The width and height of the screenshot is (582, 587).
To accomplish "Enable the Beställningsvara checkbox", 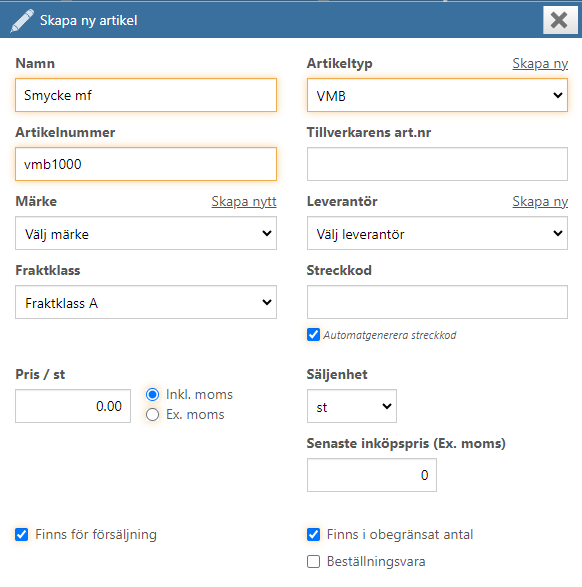I will (x=313, y=562).
